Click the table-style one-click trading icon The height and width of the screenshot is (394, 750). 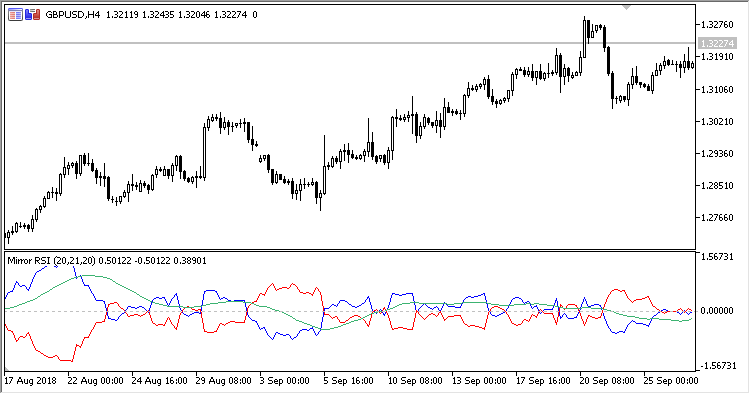coord(15,15)
